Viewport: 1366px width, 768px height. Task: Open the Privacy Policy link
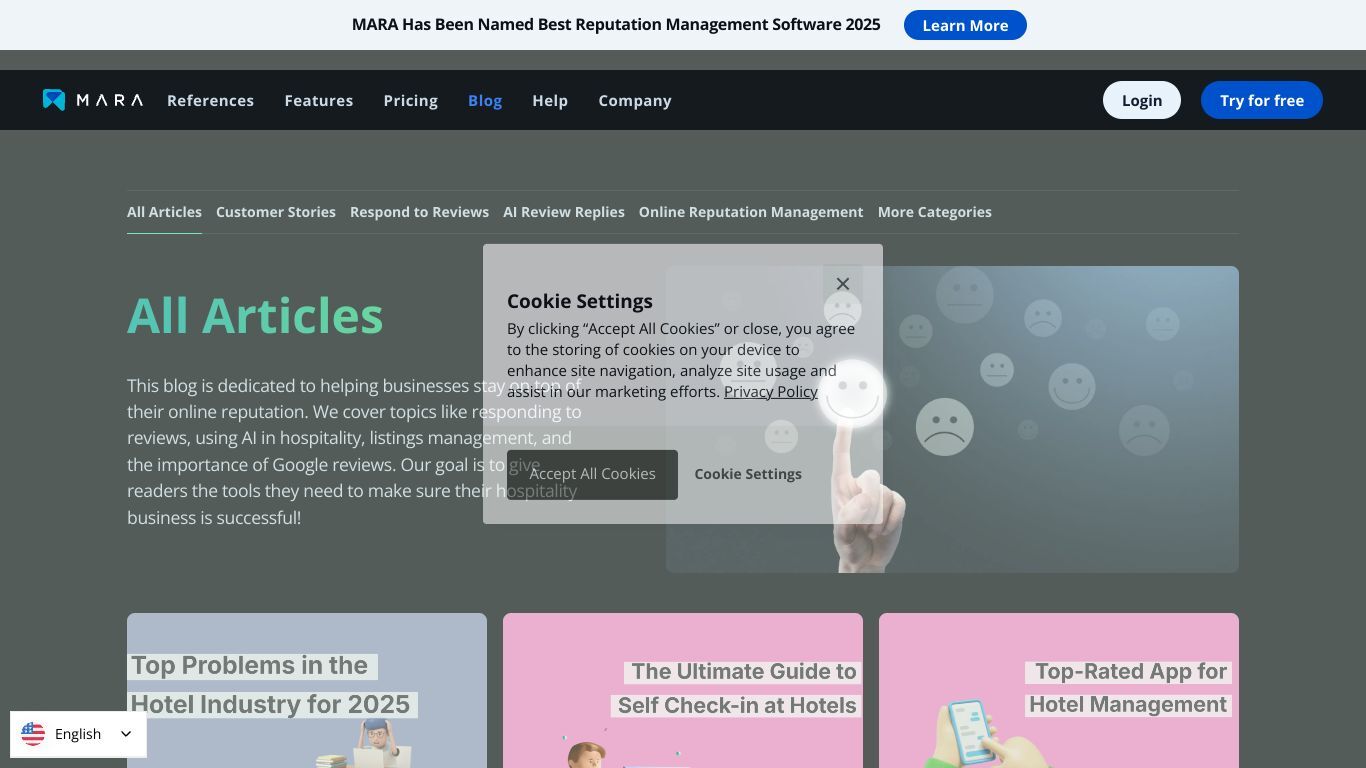pyautogui.click(x=771, y=391)
